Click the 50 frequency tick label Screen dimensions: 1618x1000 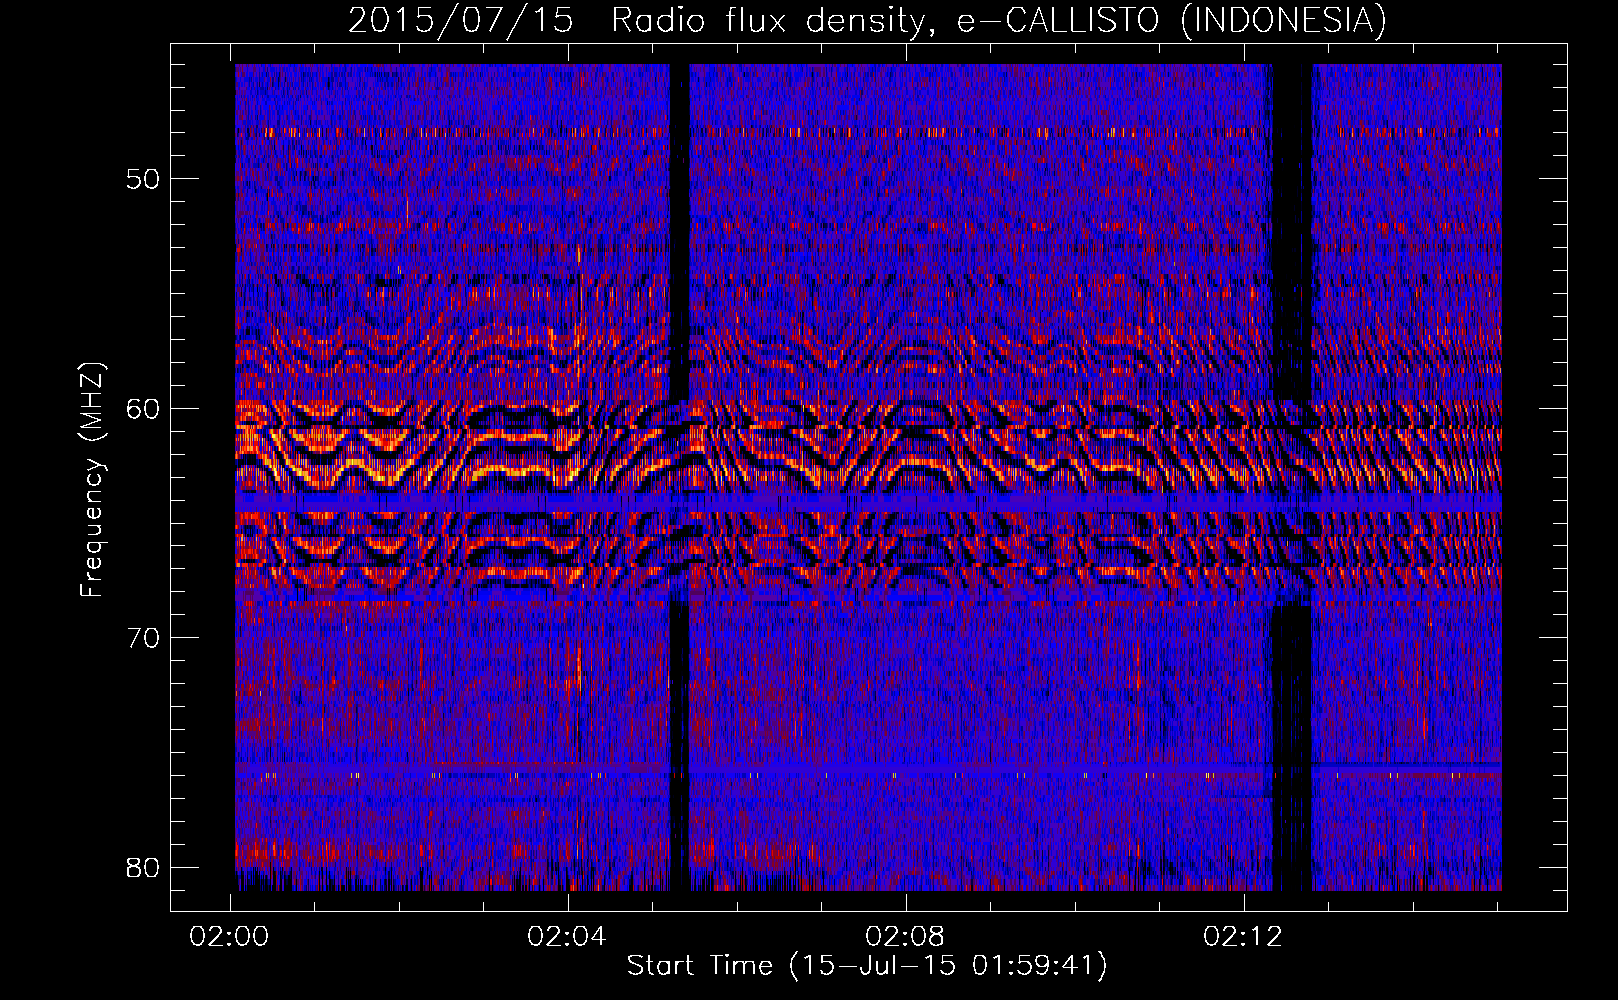click(x=143, y=179)
